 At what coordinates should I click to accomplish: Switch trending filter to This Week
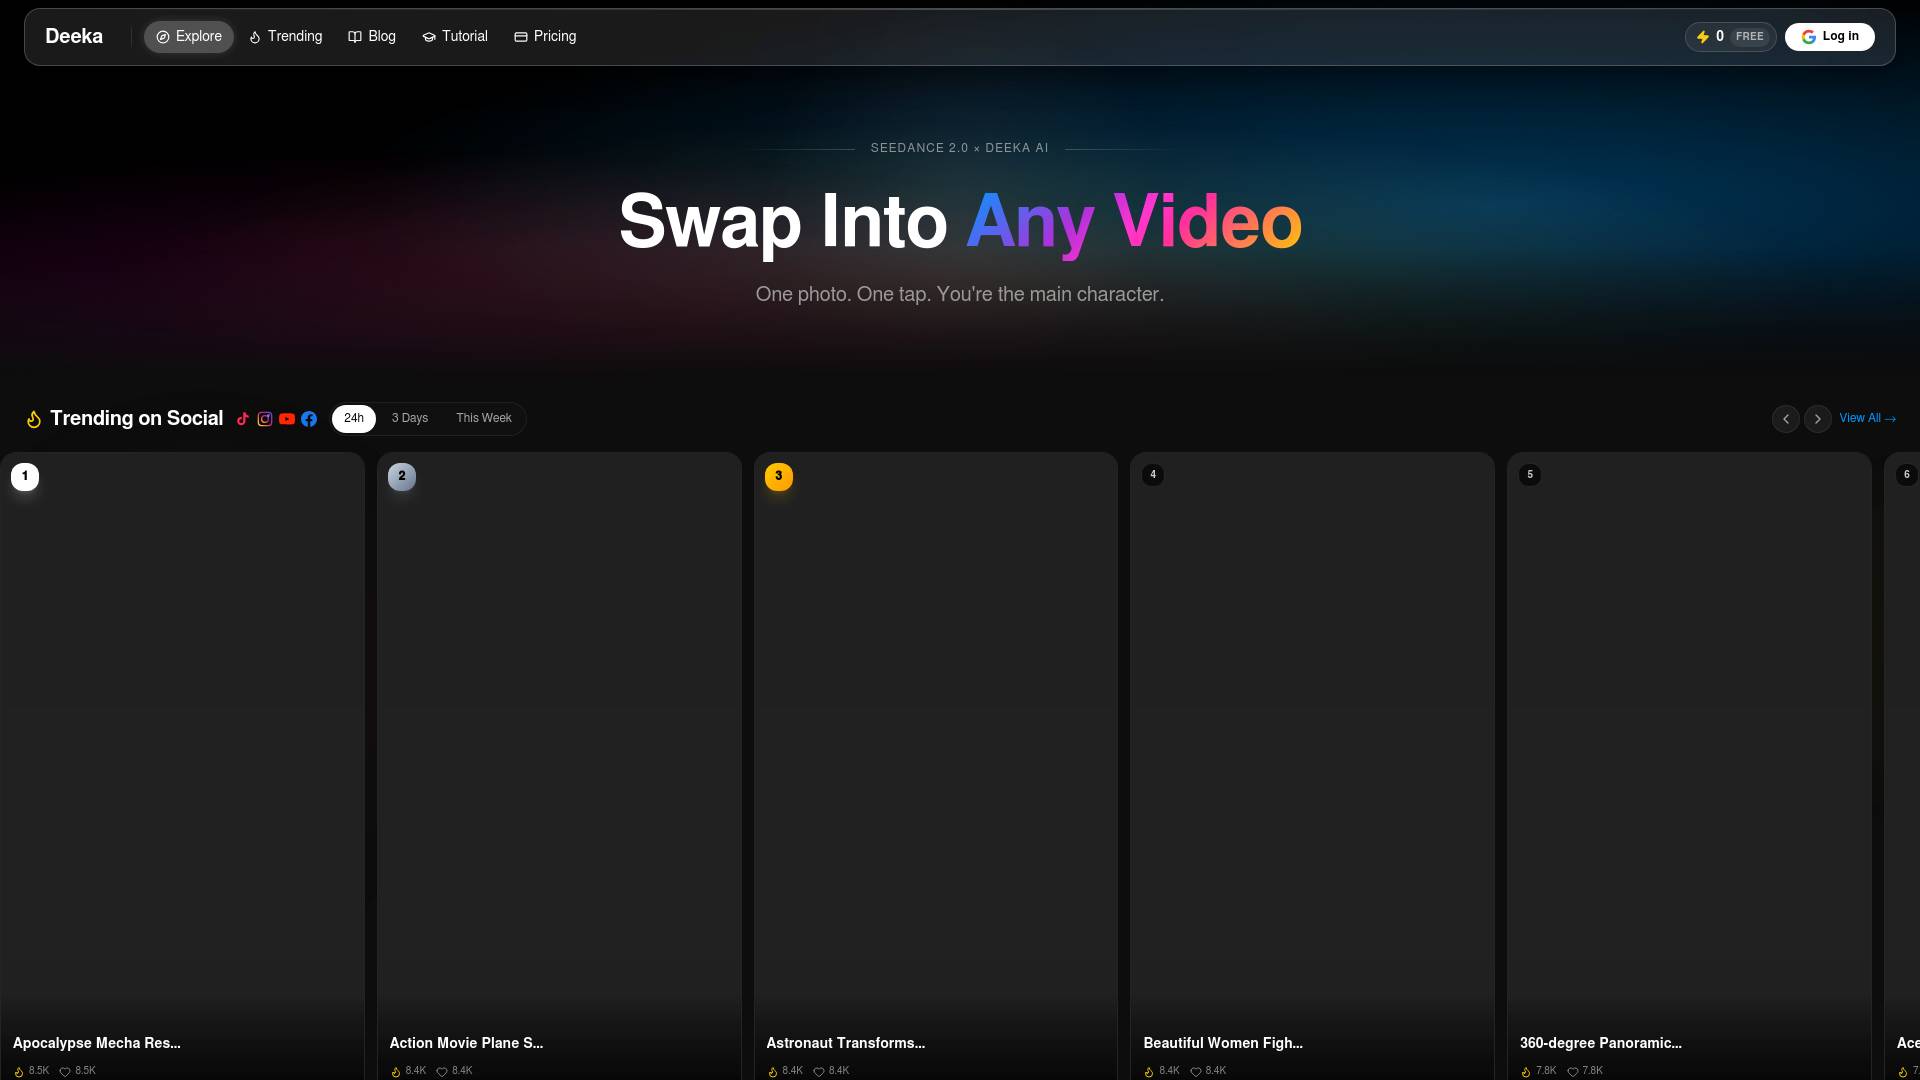(x=484, y=419)
